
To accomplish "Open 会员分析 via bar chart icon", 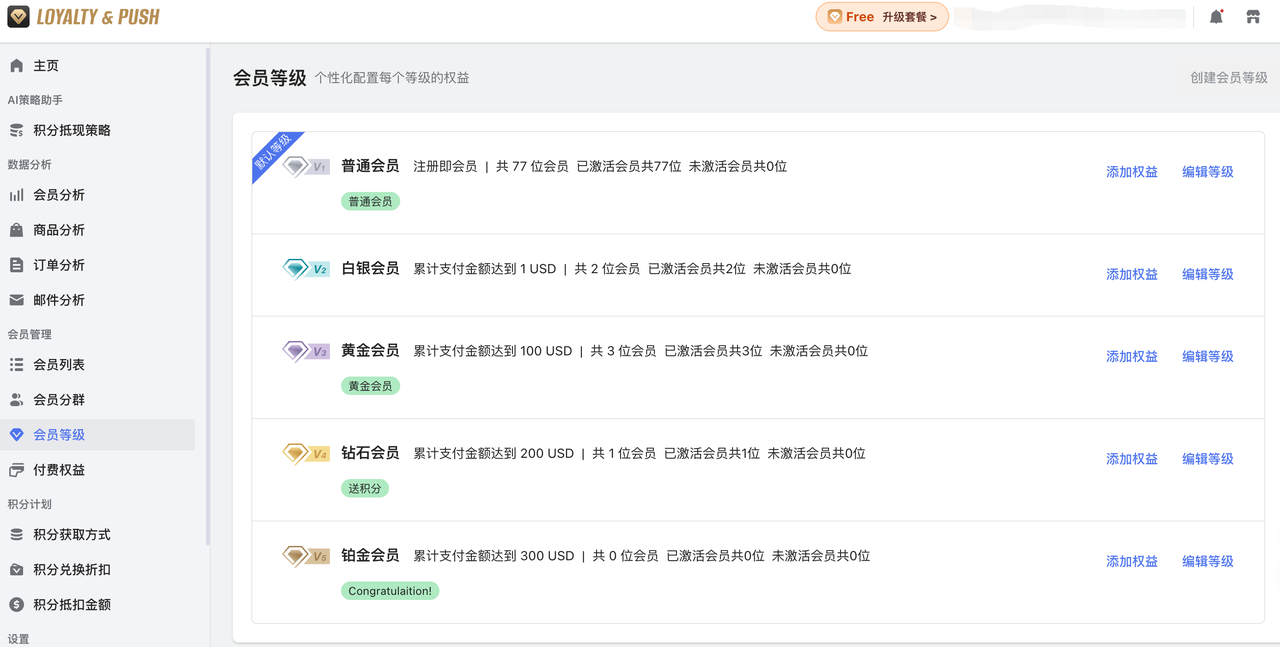I will pyautogui.click(x=18, y=194).
